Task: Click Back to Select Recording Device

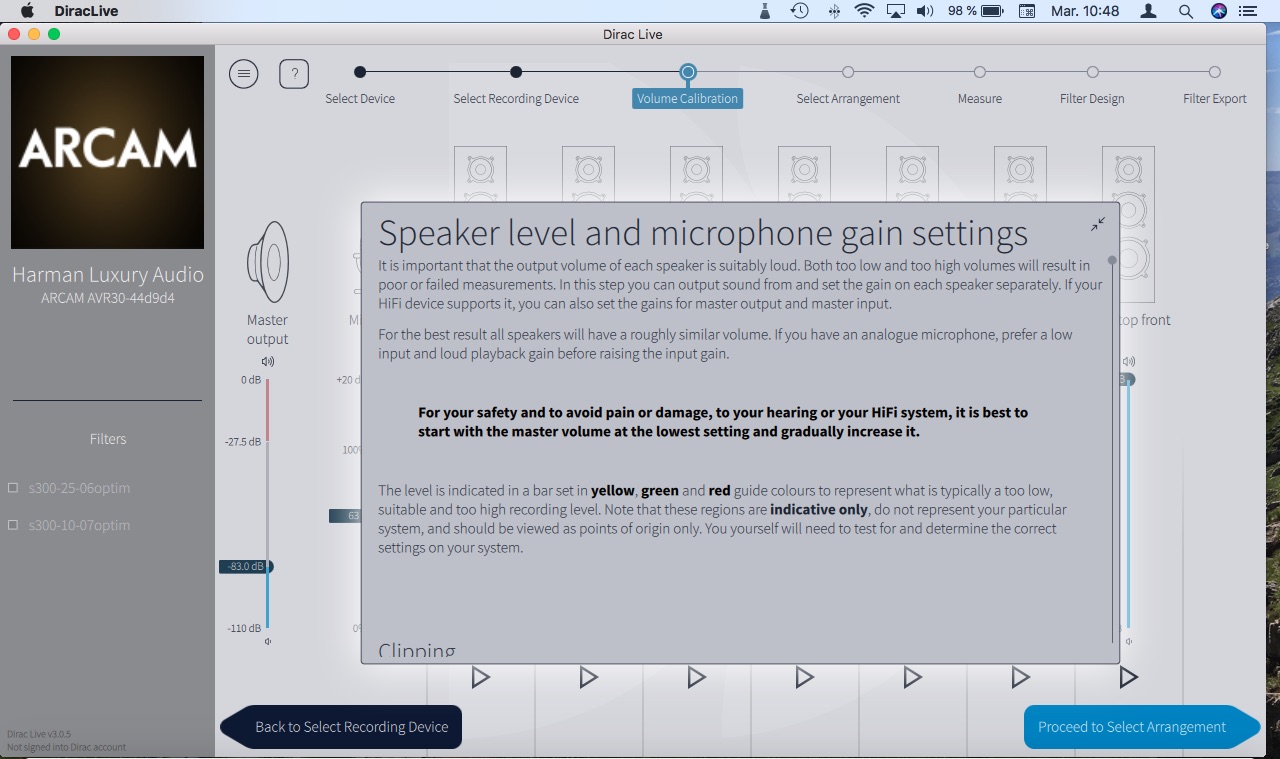Action: point(341,727)
